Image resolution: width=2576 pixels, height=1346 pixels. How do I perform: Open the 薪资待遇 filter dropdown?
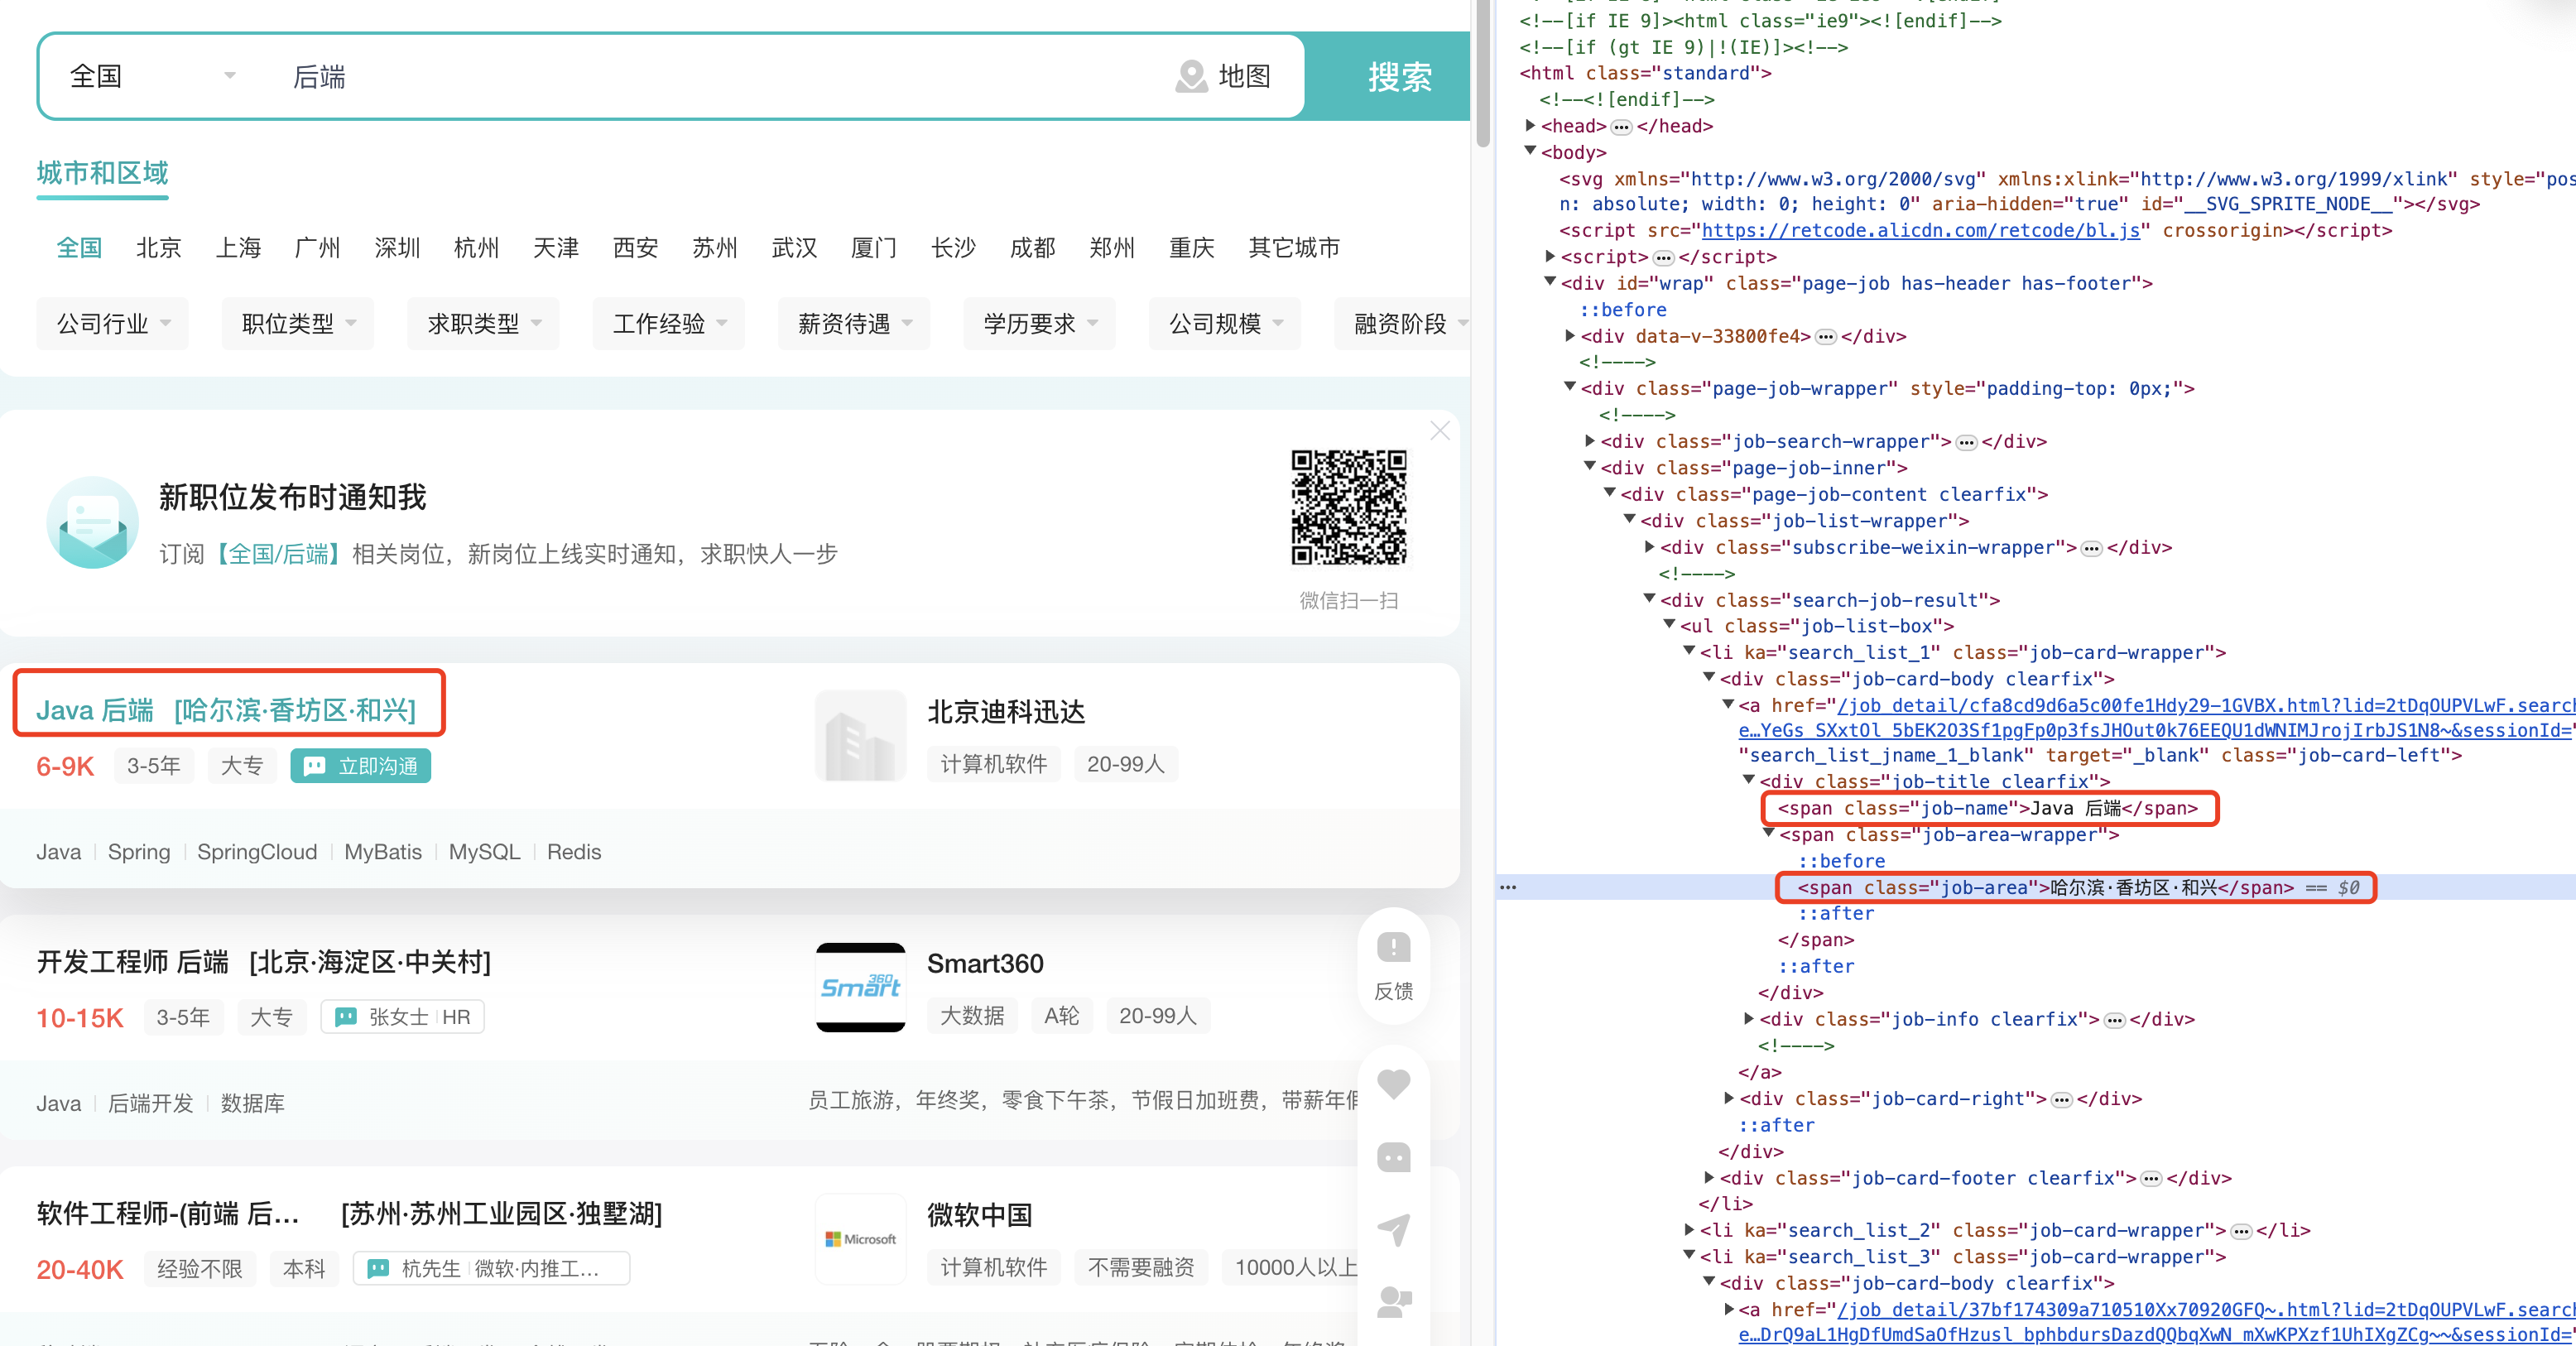click(854, 324)
